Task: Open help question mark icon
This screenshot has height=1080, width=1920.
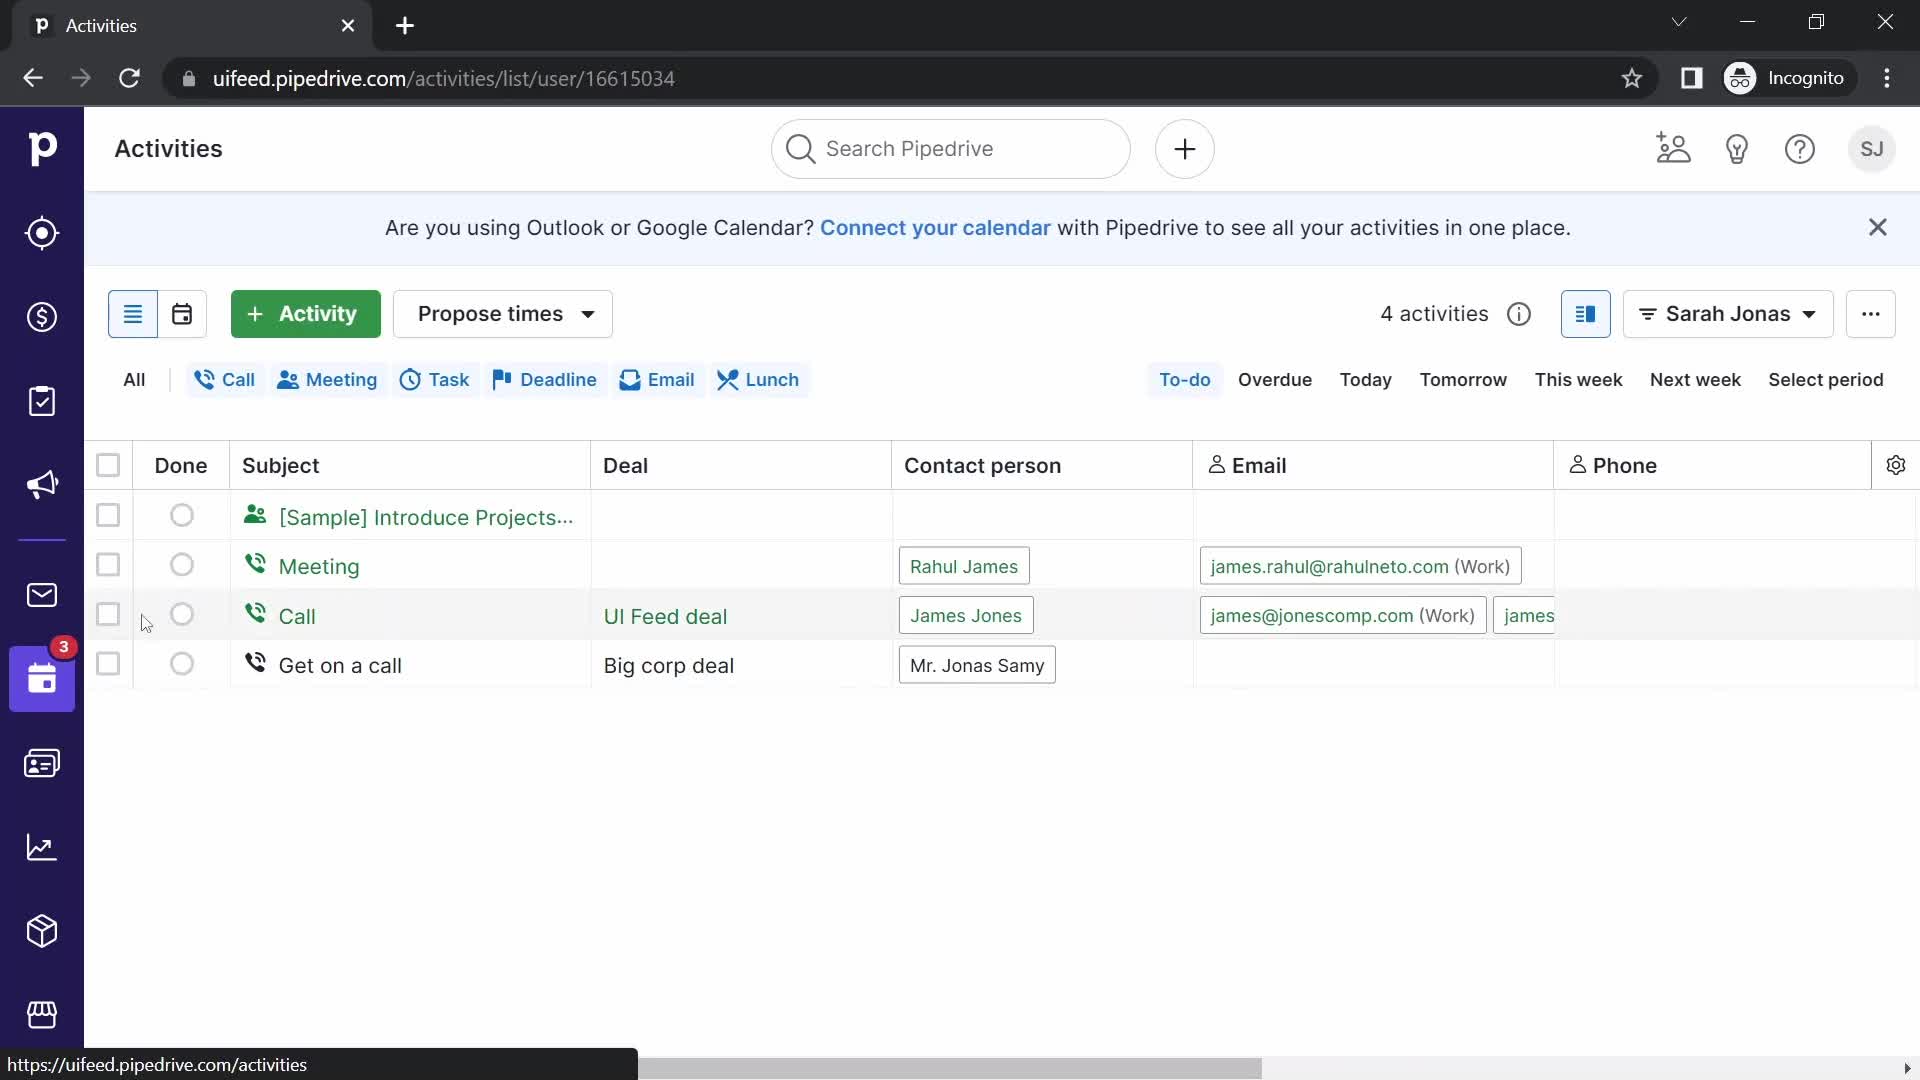Action: [1800, 149]
